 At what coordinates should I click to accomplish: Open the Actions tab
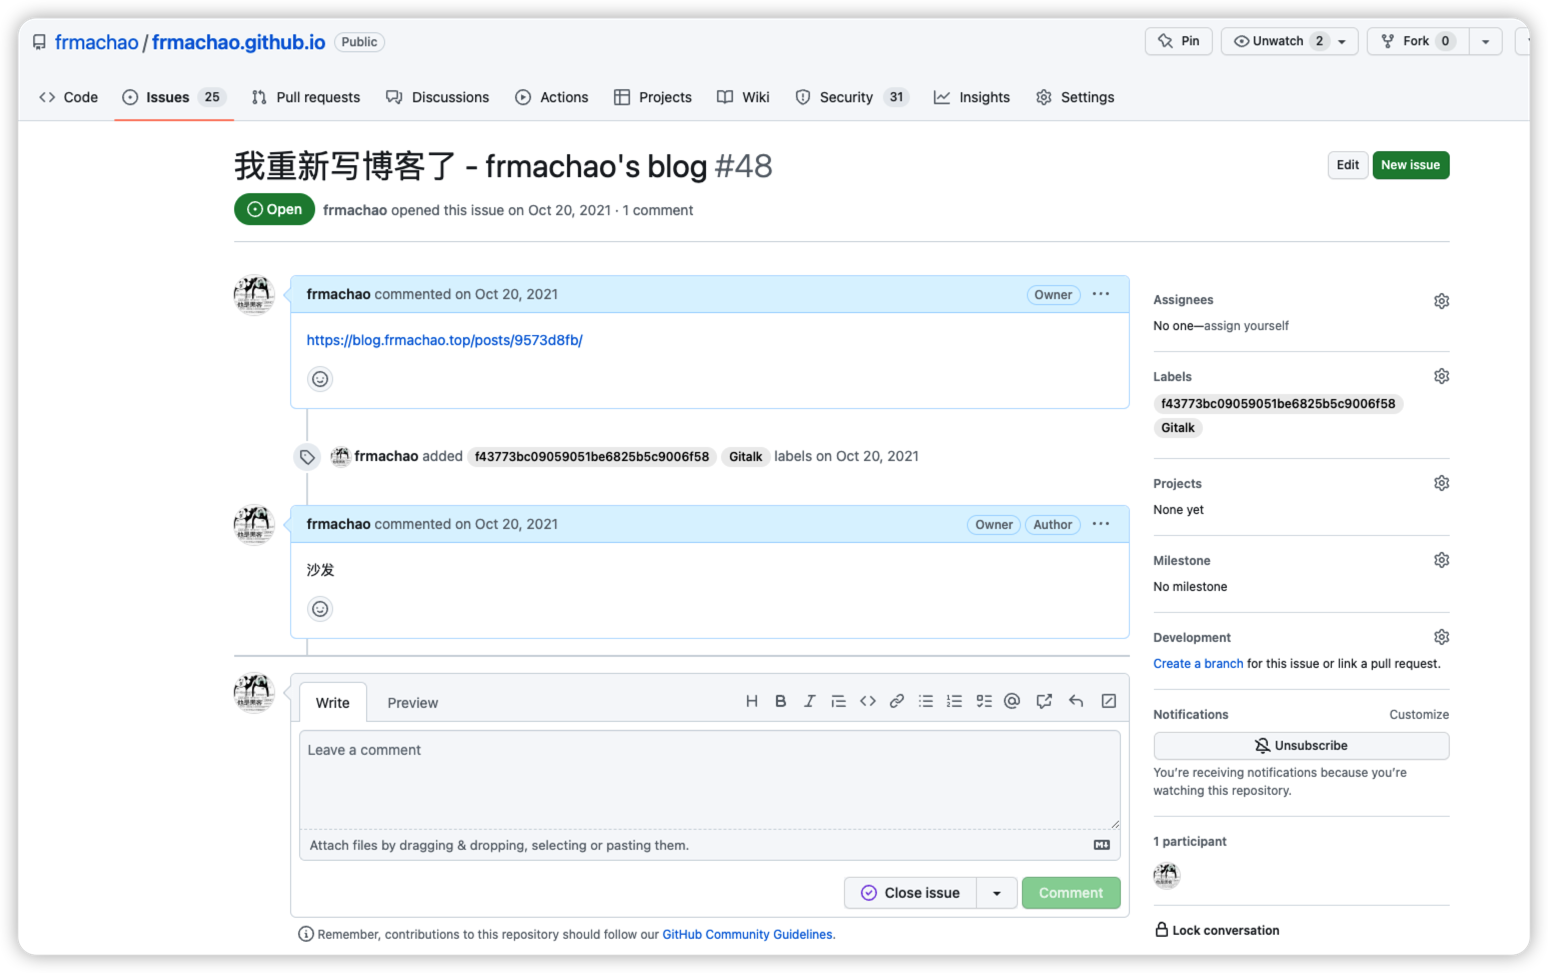551,97
